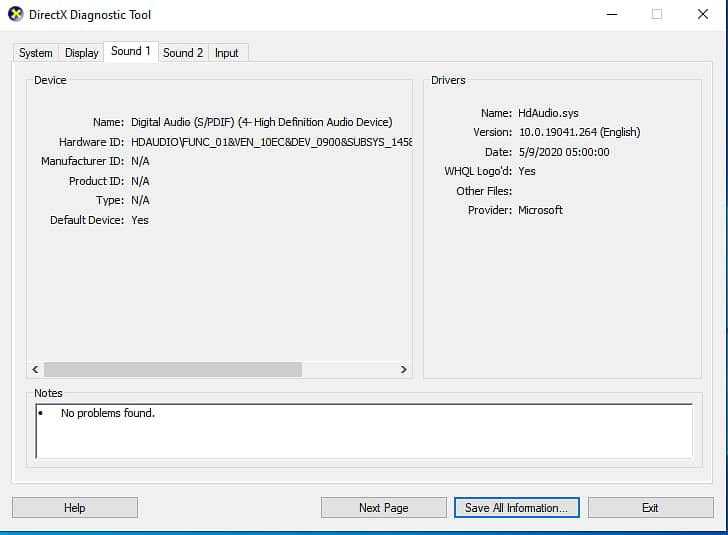Image resolution: width=728 pixels, height=535 pixels.
Task: Close the DirectX Diagnostic Tool window
Action: point(703,14)
